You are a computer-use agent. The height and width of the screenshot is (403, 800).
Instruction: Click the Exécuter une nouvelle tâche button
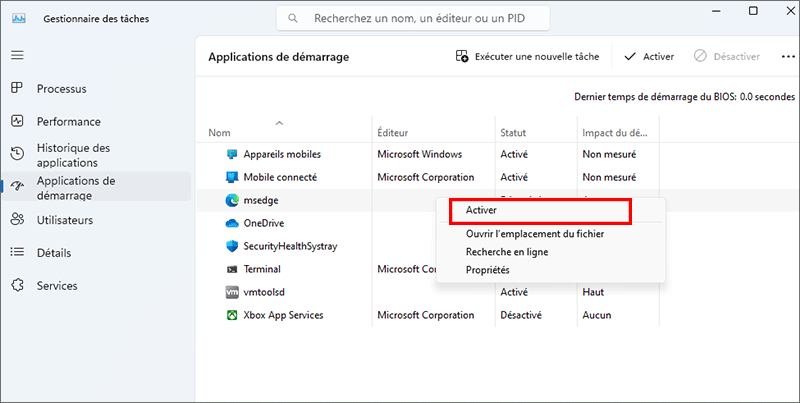click(528, 57)
